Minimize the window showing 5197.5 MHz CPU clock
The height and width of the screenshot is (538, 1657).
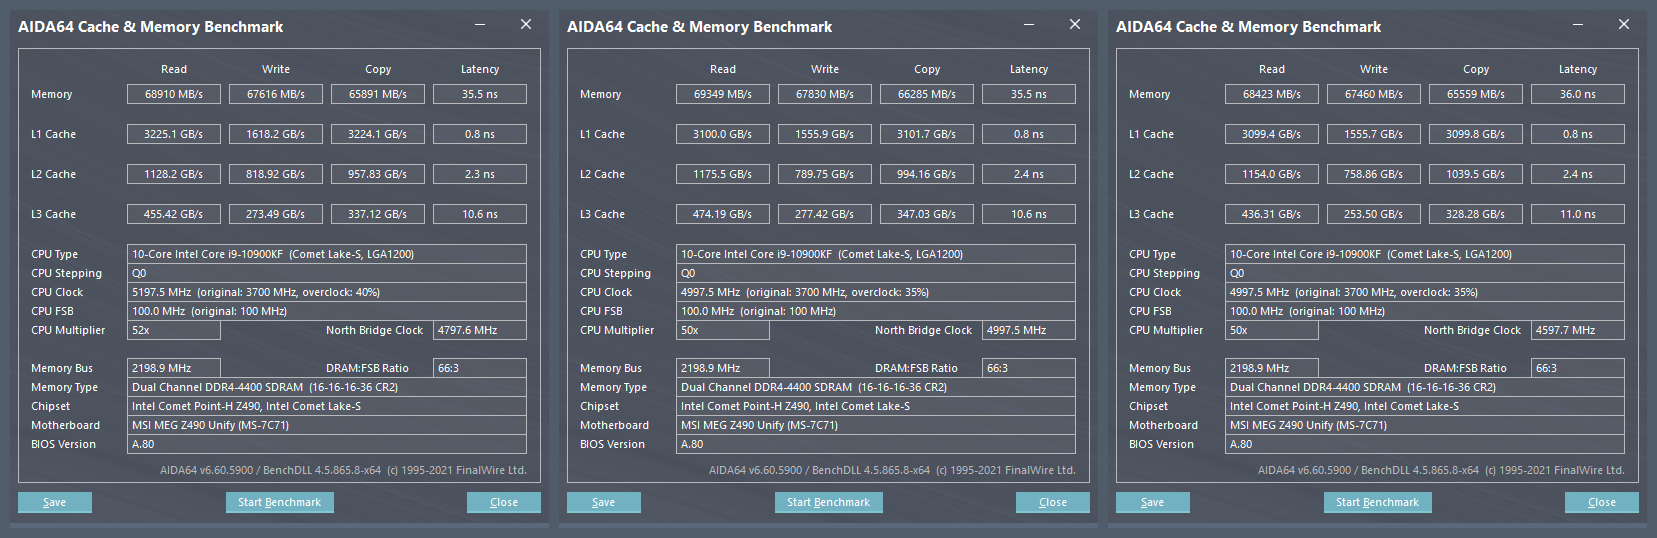tap(480, 25)
